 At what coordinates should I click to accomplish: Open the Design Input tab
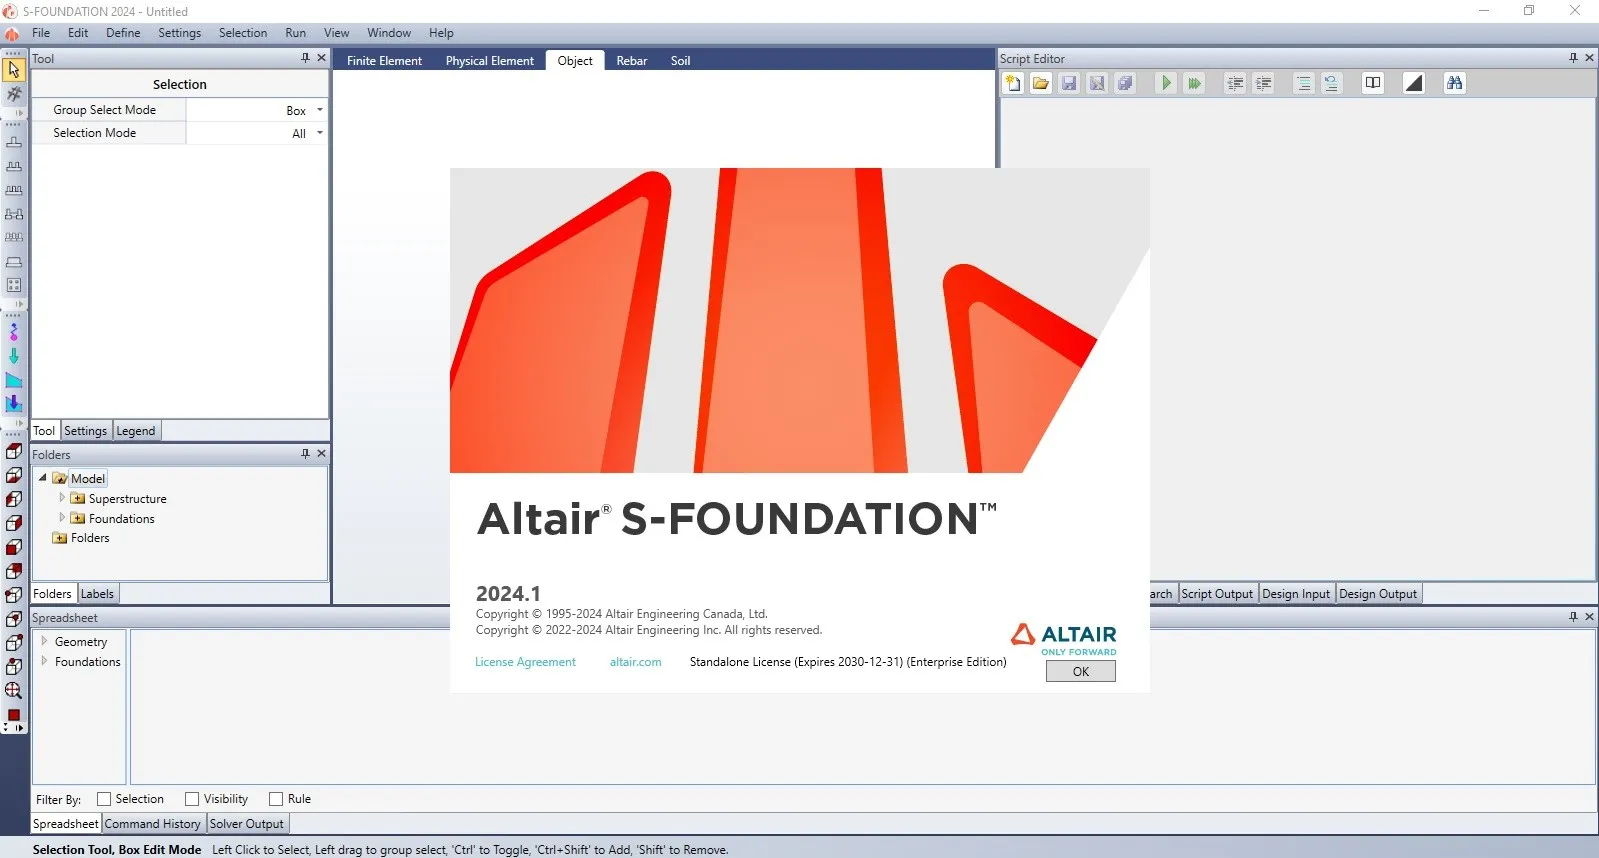1296,594
